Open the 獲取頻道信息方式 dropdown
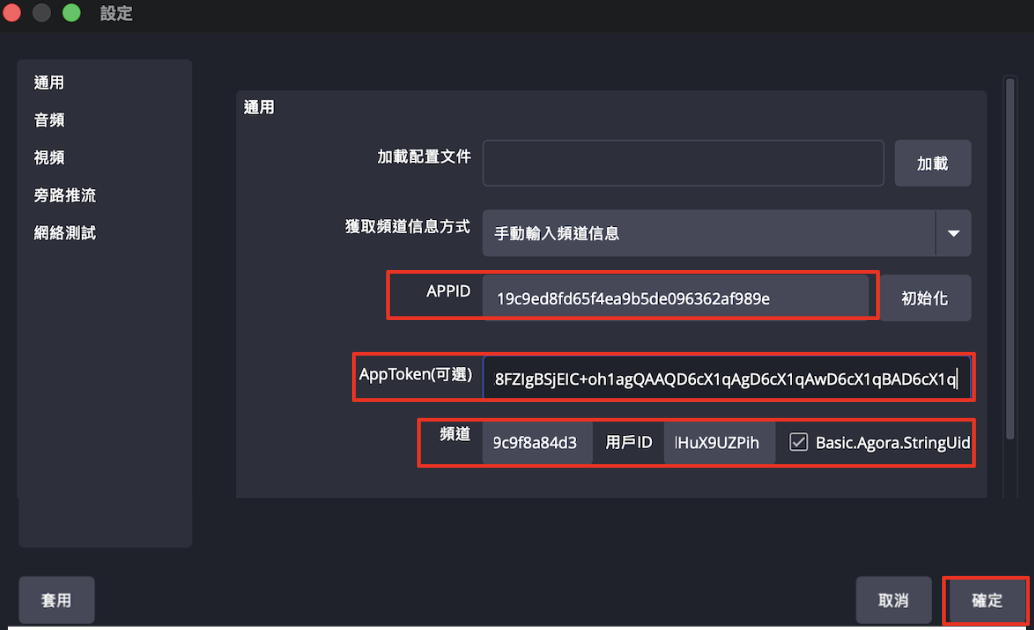 pos(727,233)
